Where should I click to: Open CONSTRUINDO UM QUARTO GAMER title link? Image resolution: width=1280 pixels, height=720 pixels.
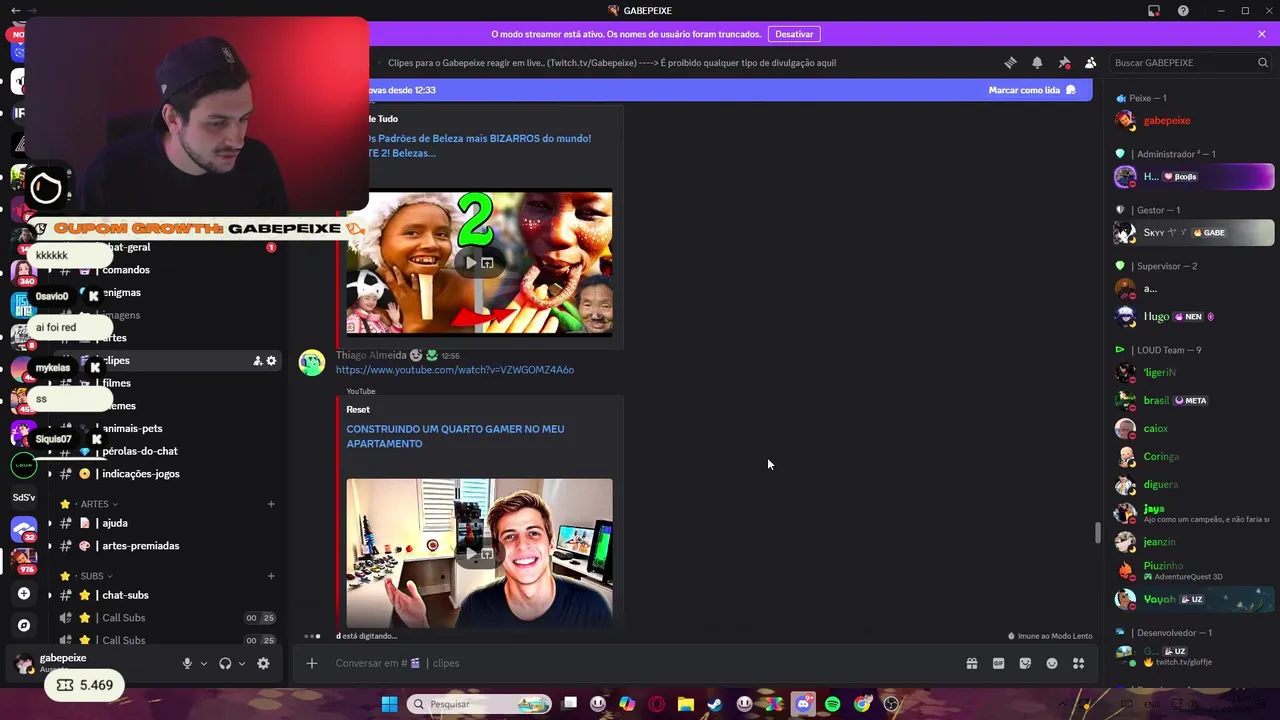click(455, 436)
